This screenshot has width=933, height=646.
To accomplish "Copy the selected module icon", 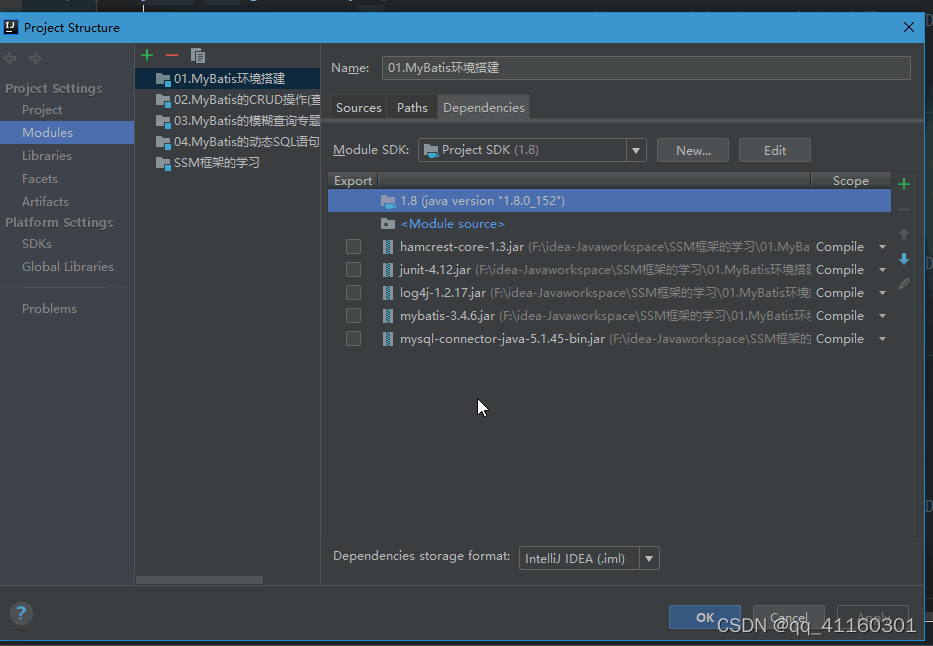I will point(198,55).
